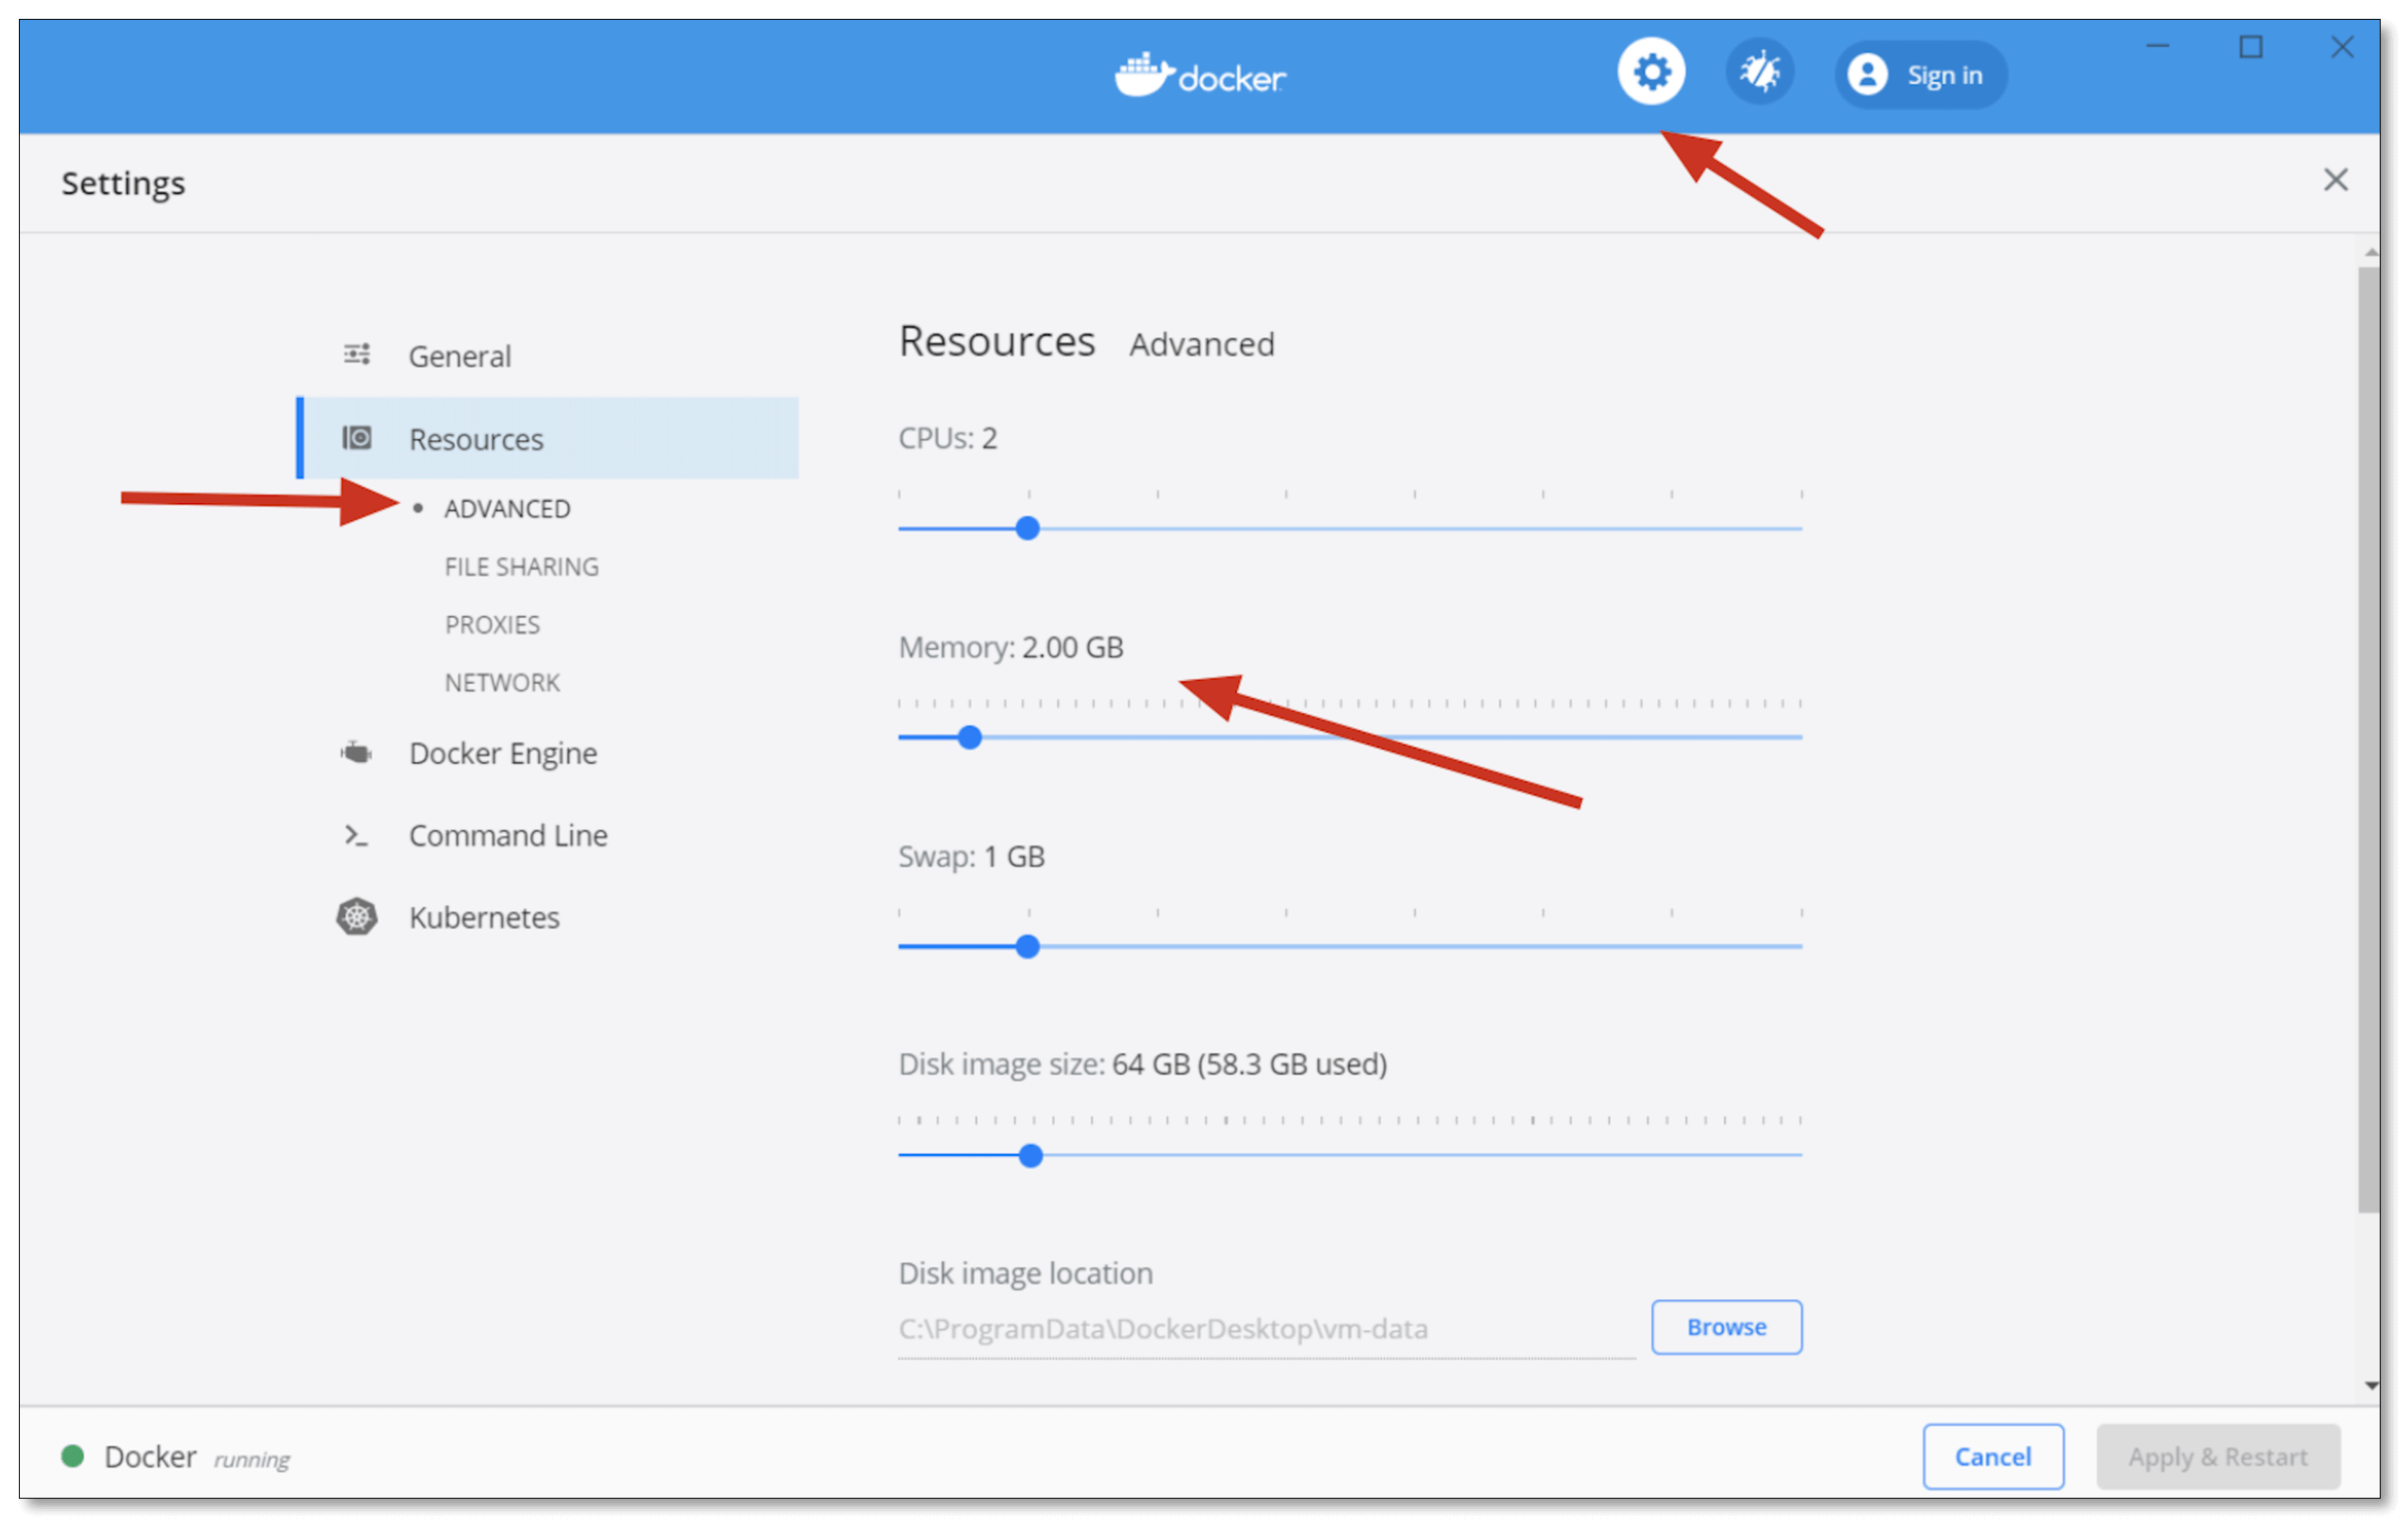Viewport: 2408px width, 1526px height.
Task: Click the green Docker running status dot
Action: (73, 1455)
